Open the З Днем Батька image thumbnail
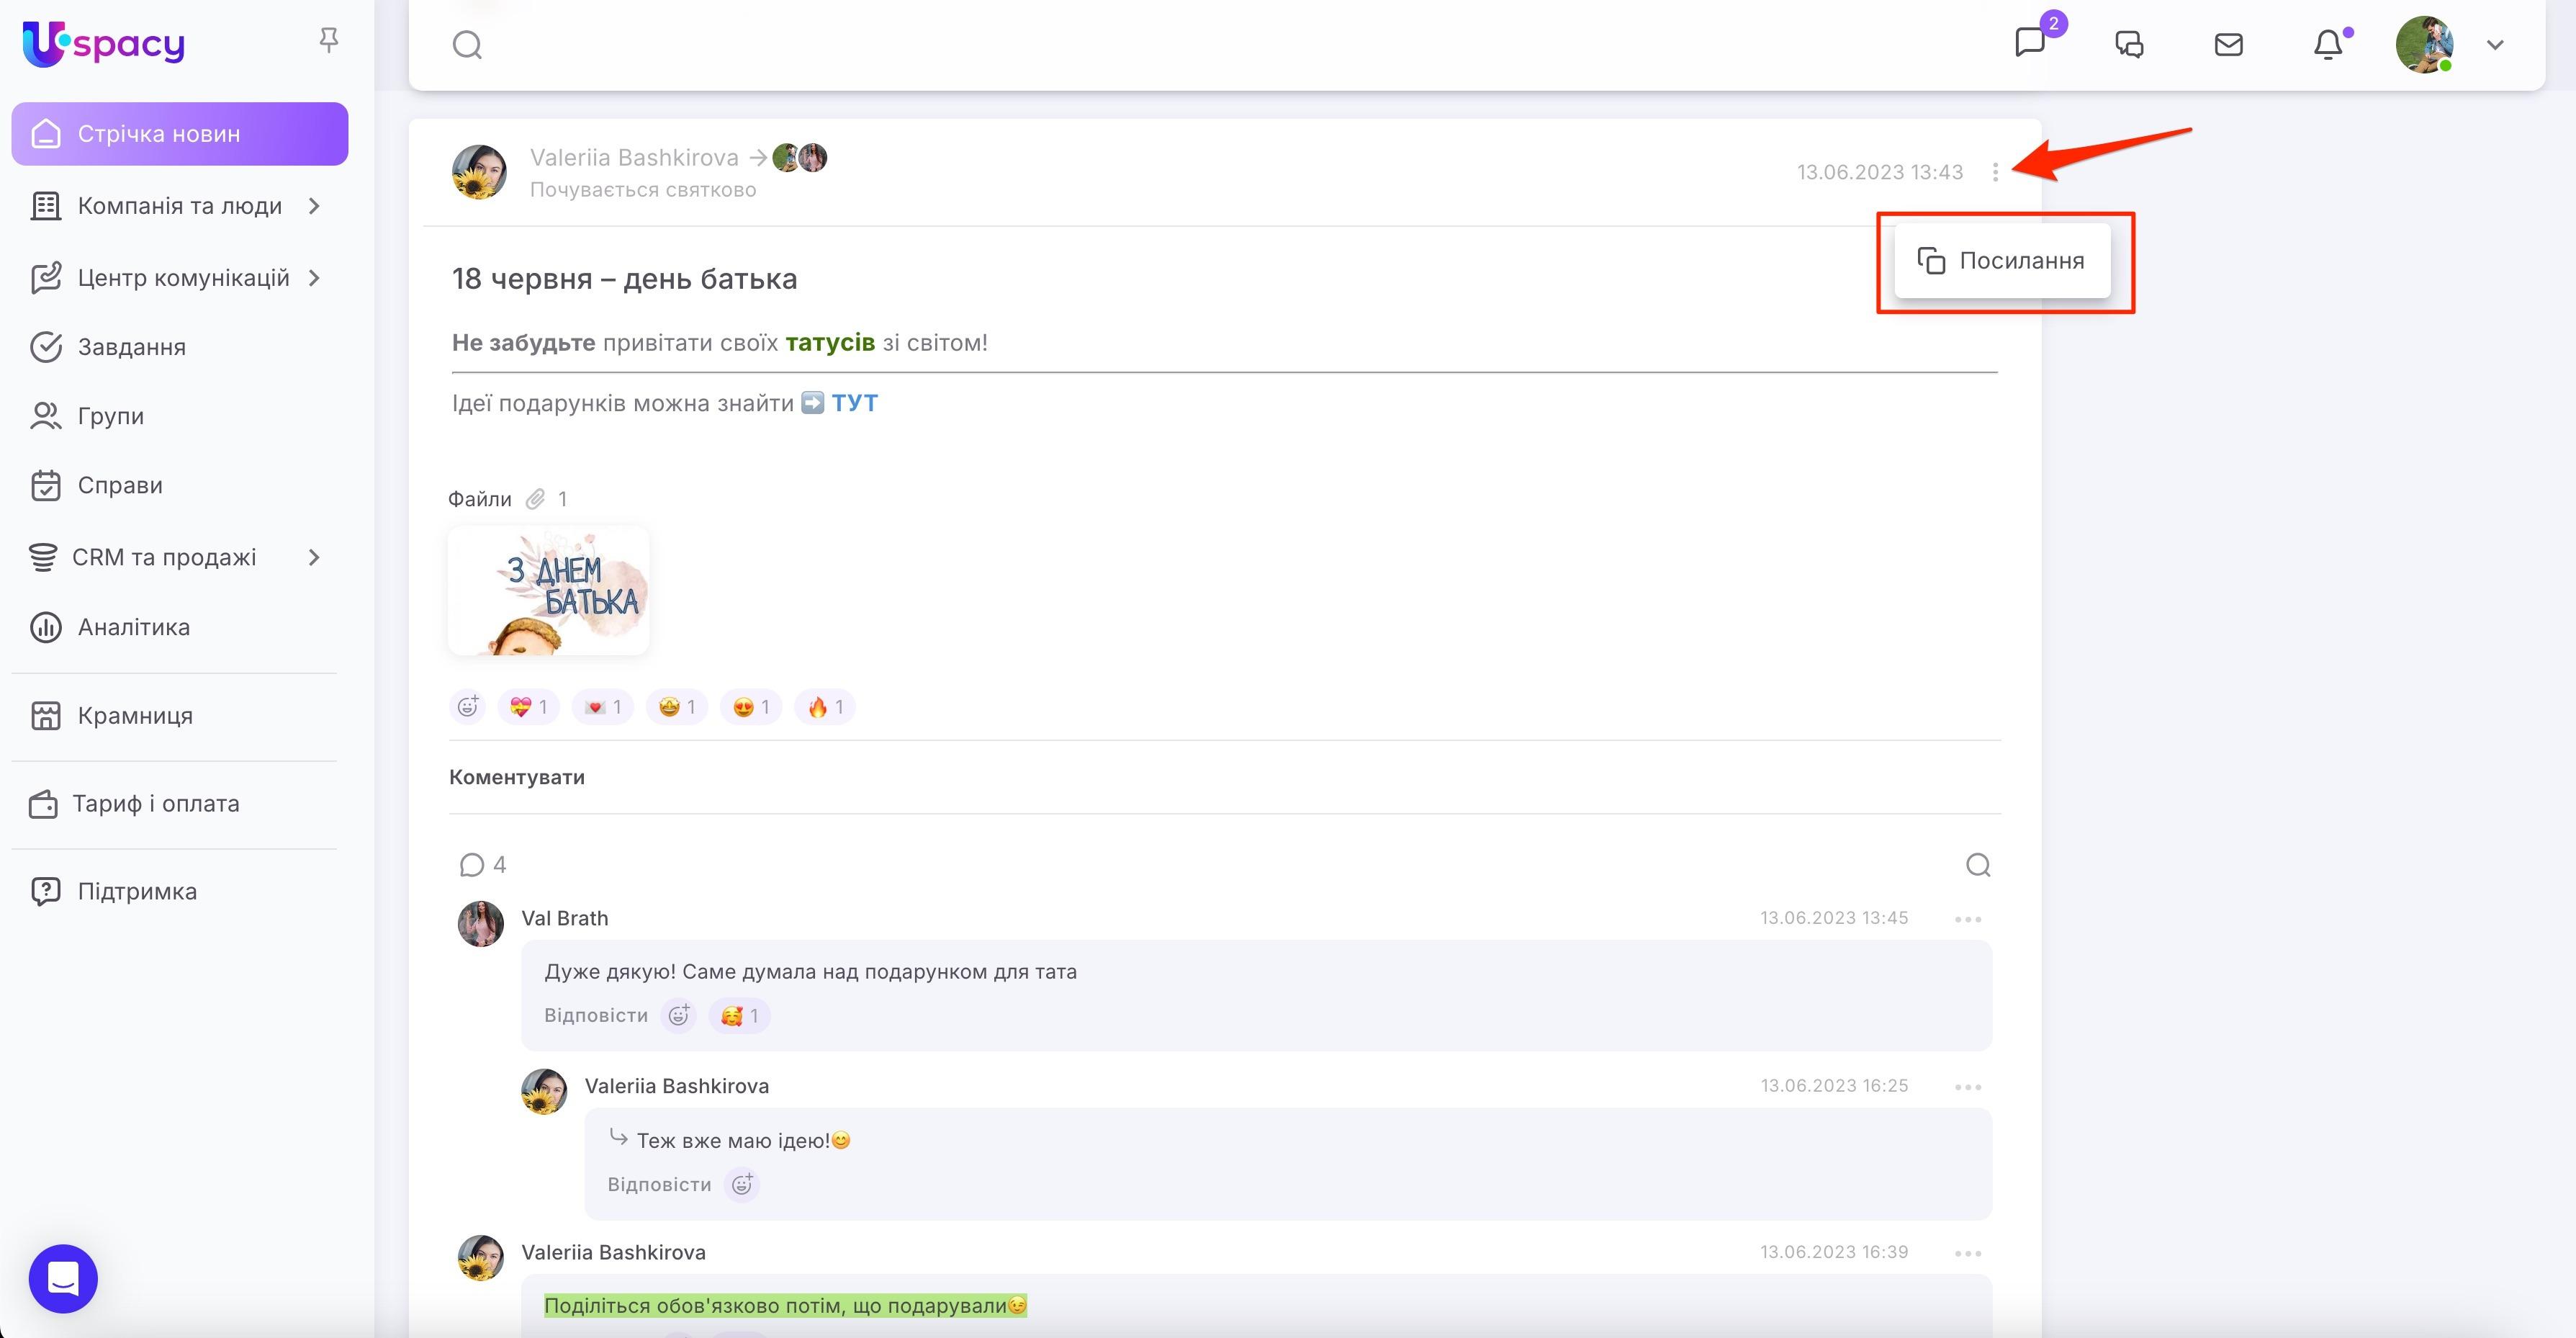2576x1338 pixels. pyautogui.click(x=548, y=591)
